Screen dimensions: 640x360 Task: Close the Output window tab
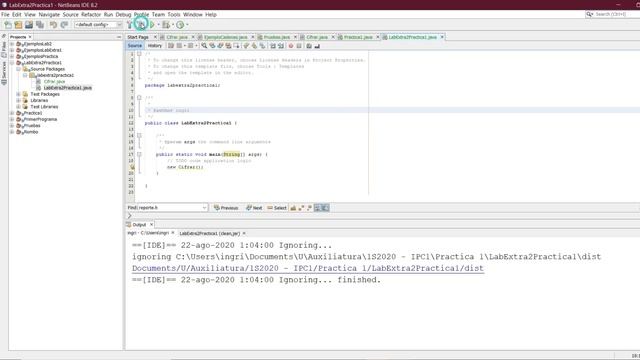point(151,224)
